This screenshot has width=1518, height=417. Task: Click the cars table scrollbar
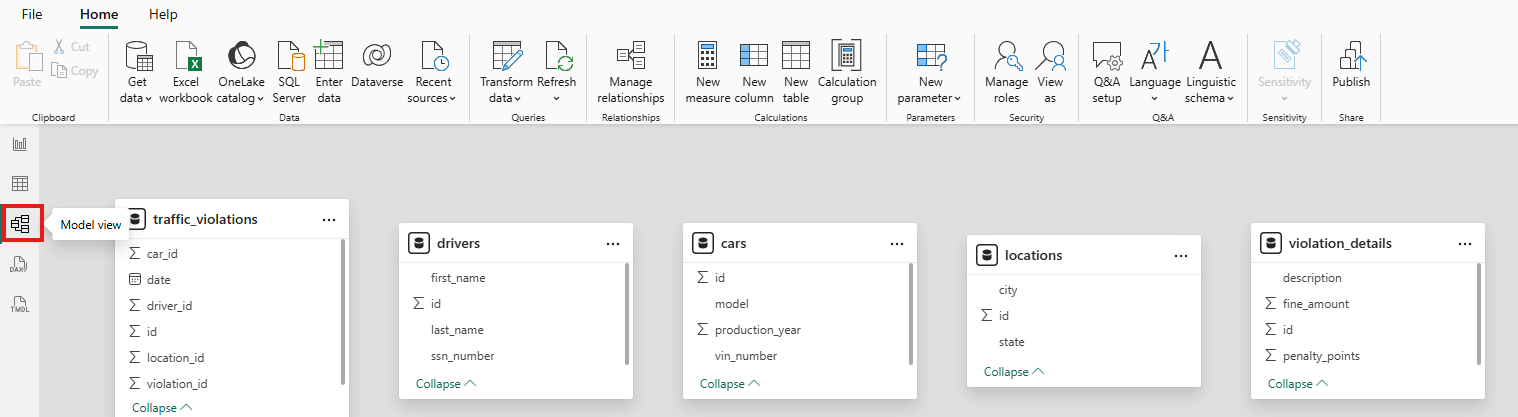pos(911,315)
